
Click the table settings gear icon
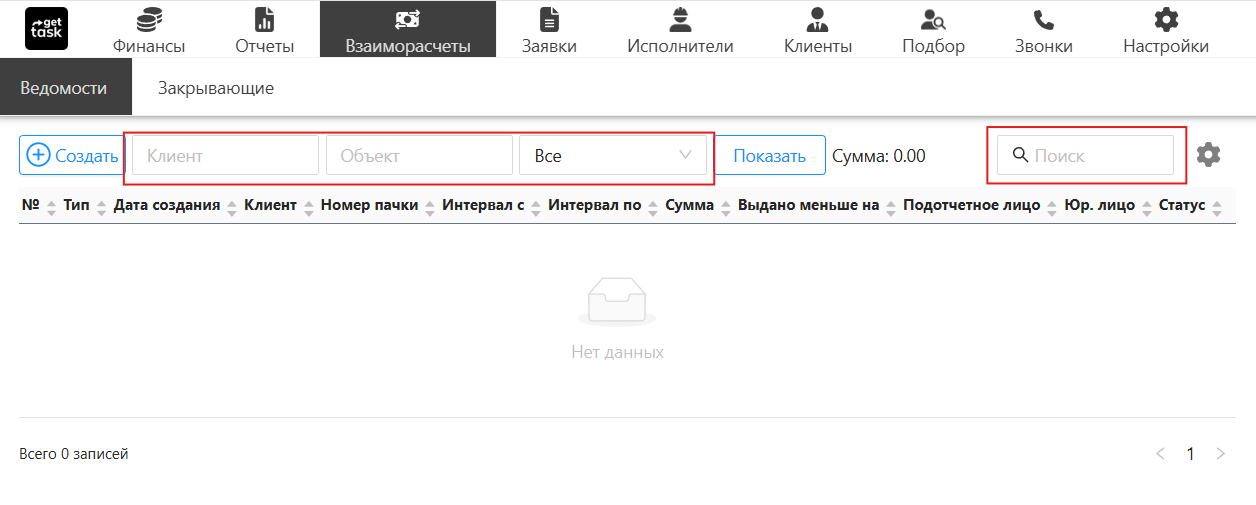coord(1209,155)
